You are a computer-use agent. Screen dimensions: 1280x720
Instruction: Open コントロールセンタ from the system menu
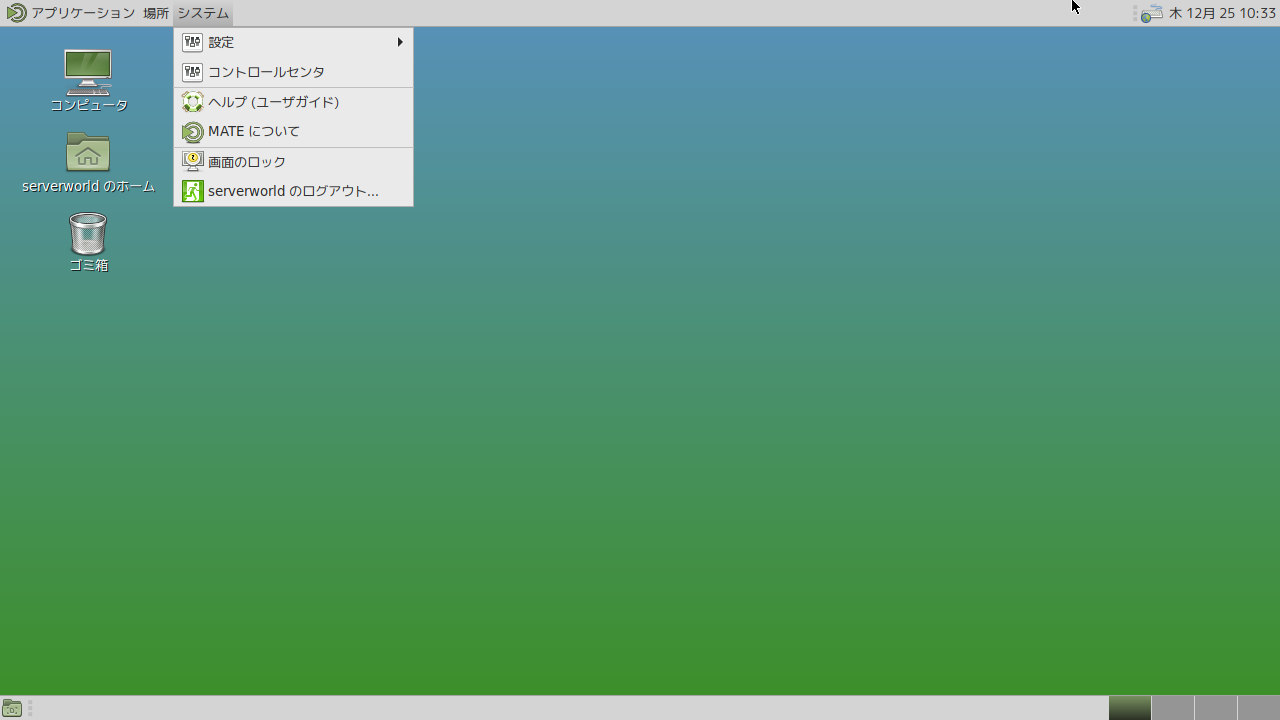tap(266, 72)
